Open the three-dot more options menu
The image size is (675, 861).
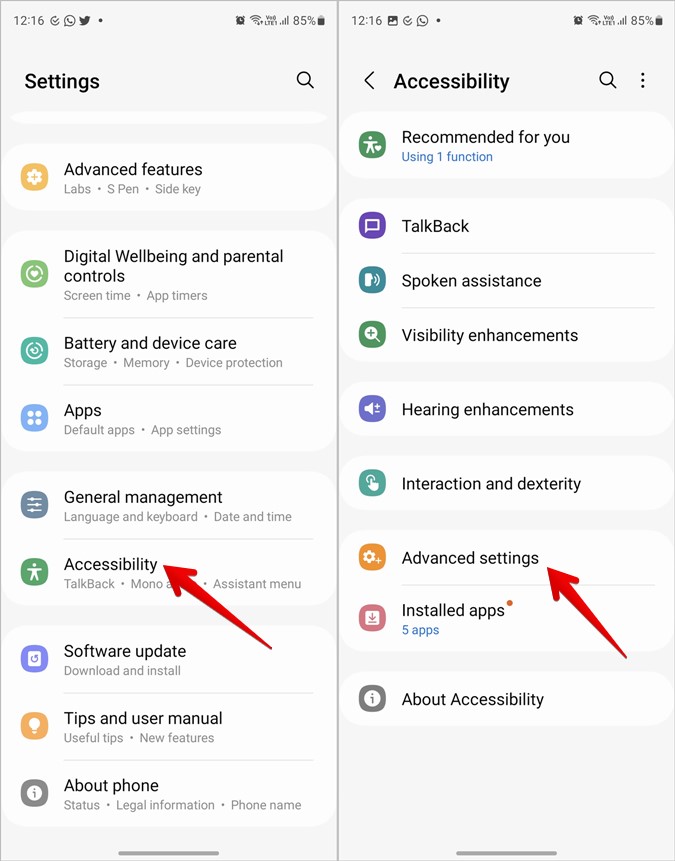tap(643, 80)
